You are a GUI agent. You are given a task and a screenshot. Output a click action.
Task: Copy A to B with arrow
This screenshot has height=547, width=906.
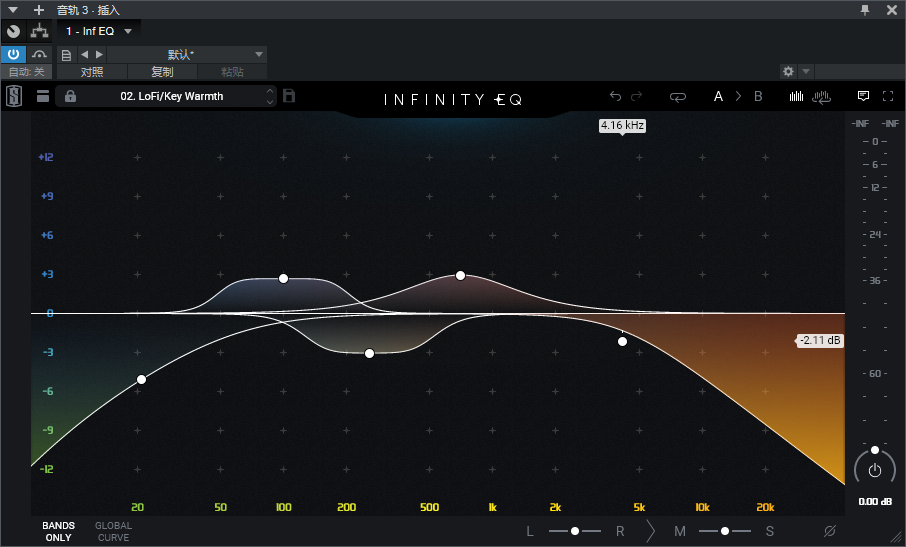(x=738, y=96)
